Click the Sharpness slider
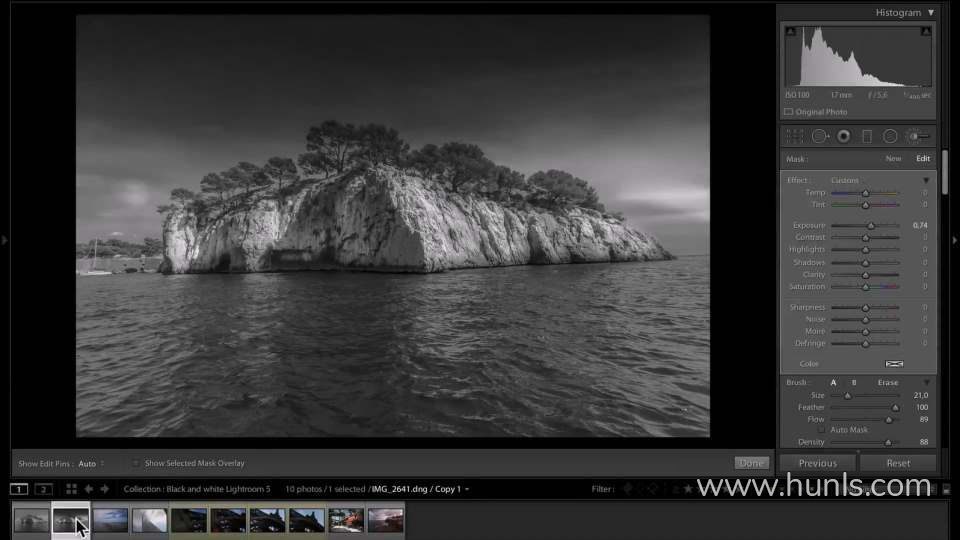 [865, 307]
